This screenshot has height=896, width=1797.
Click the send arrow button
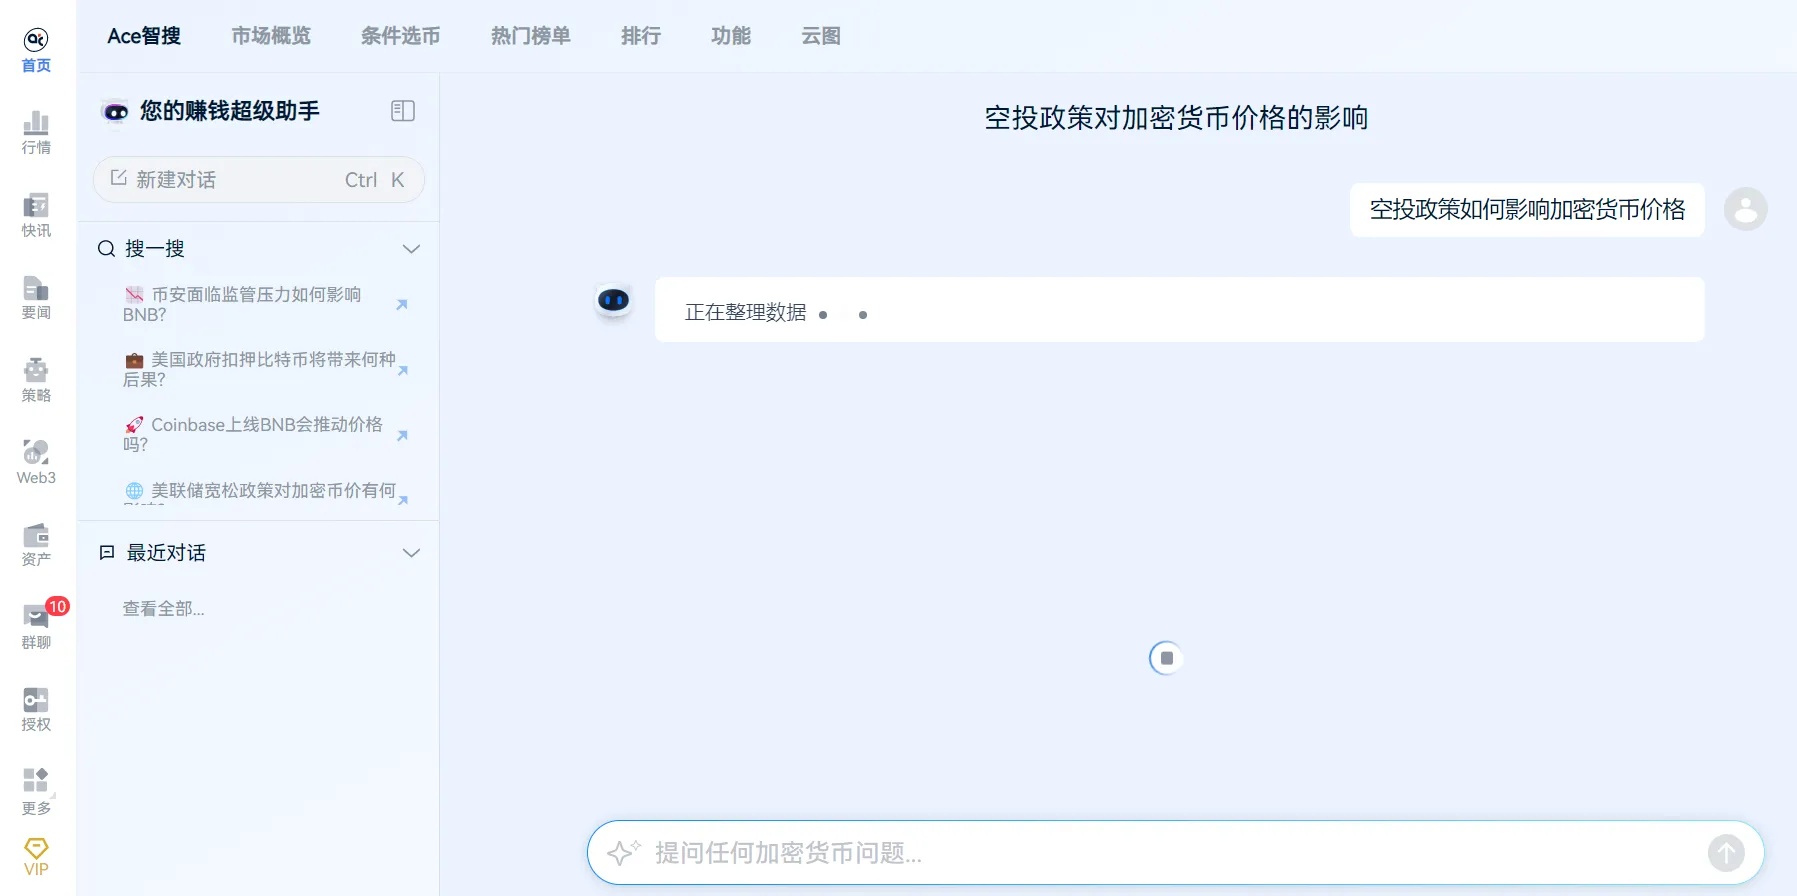click(x=1726, y=853)
